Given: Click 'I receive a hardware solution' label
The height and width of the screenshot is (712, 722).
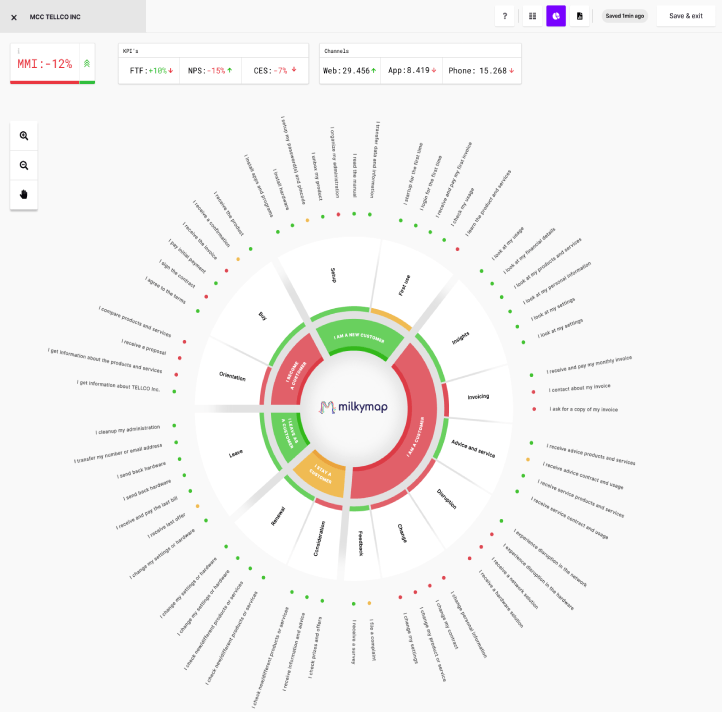Looking at the screenshot, I should click(501, 599).
